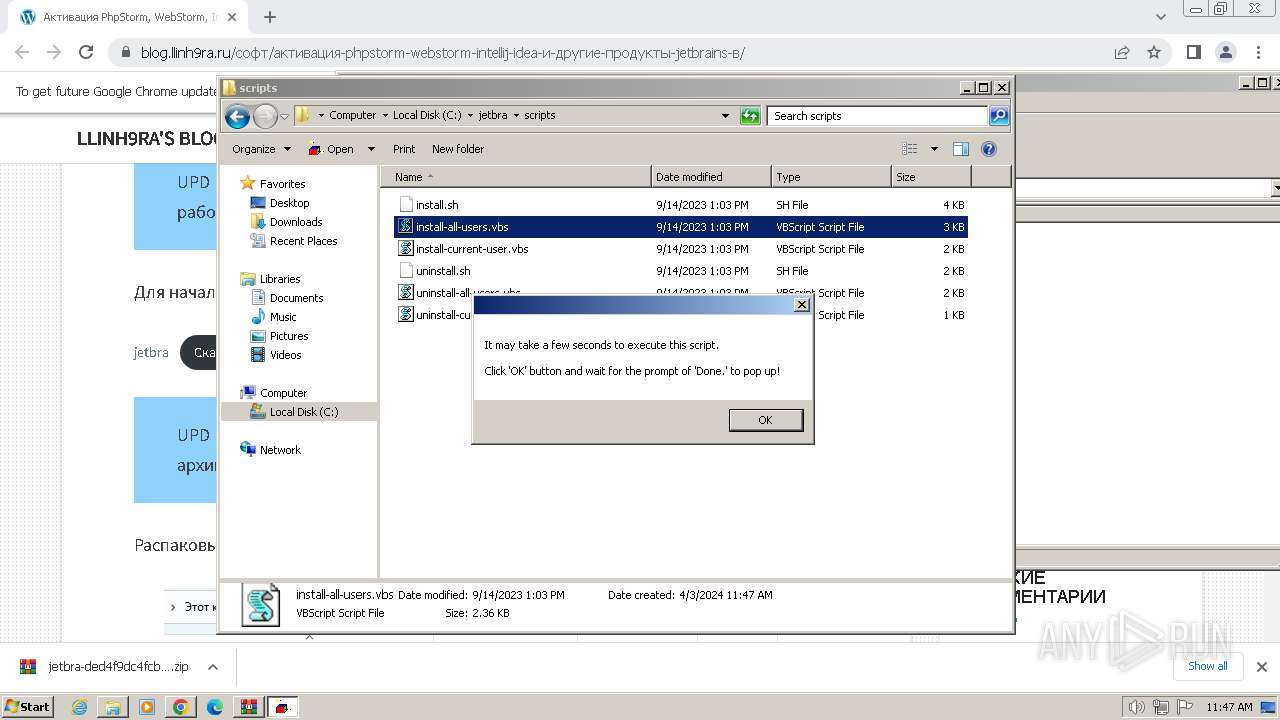Open jetbra zip download options chevron
The height and width of the screenshot is (720, 1280).
[212, 667]
